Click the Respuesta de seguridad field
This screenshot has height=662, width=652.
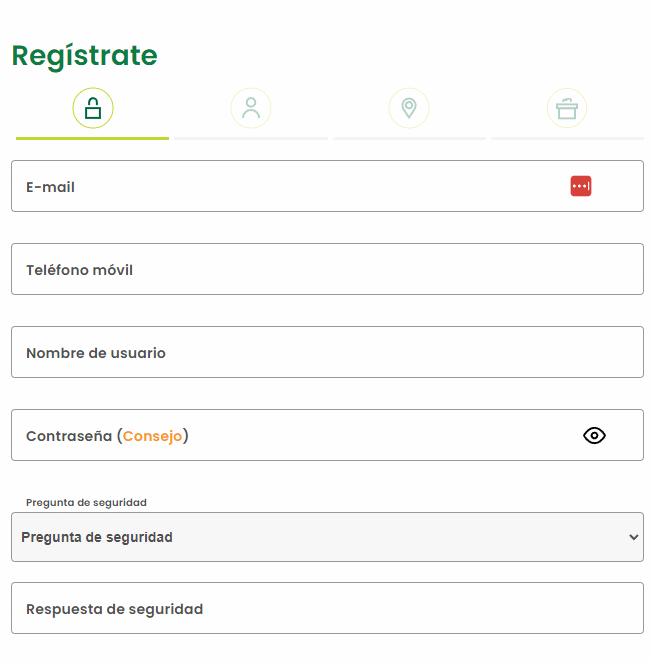tap(327, 608)
